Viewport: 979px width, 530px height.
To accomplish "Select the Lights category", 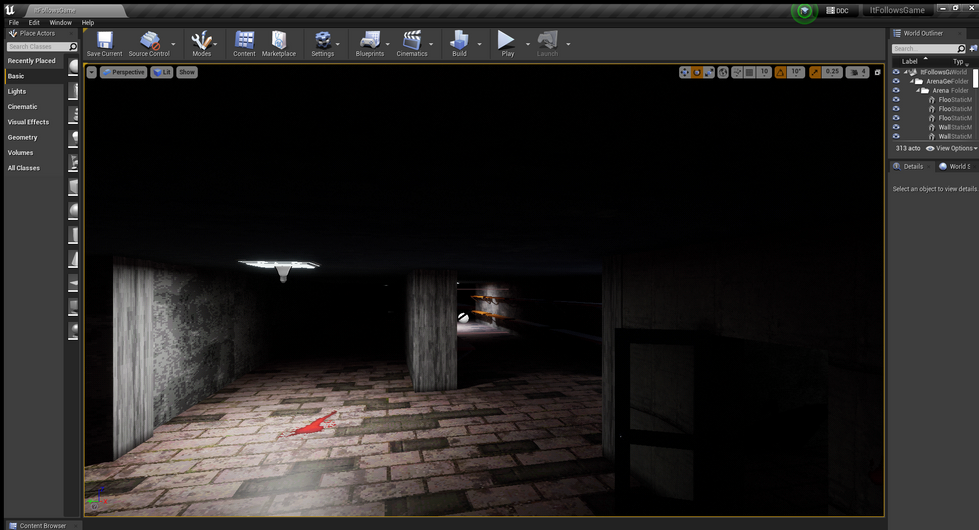I will coord(17,92).
